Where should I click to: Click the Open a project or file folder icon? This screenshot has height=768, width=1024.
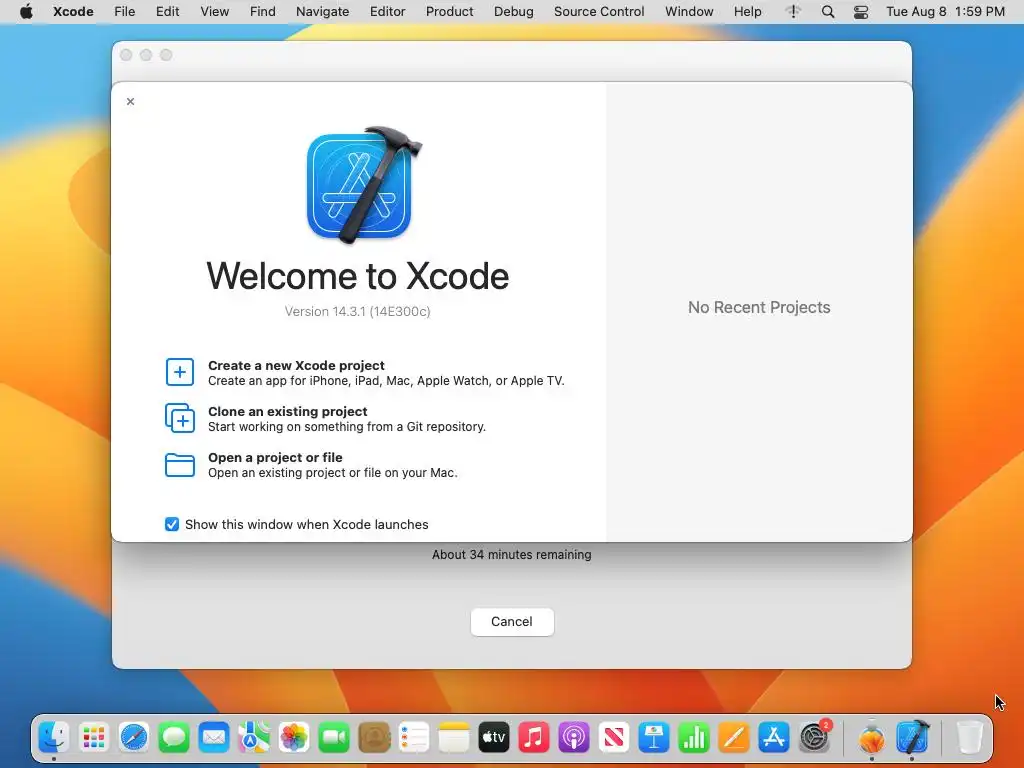180,465
